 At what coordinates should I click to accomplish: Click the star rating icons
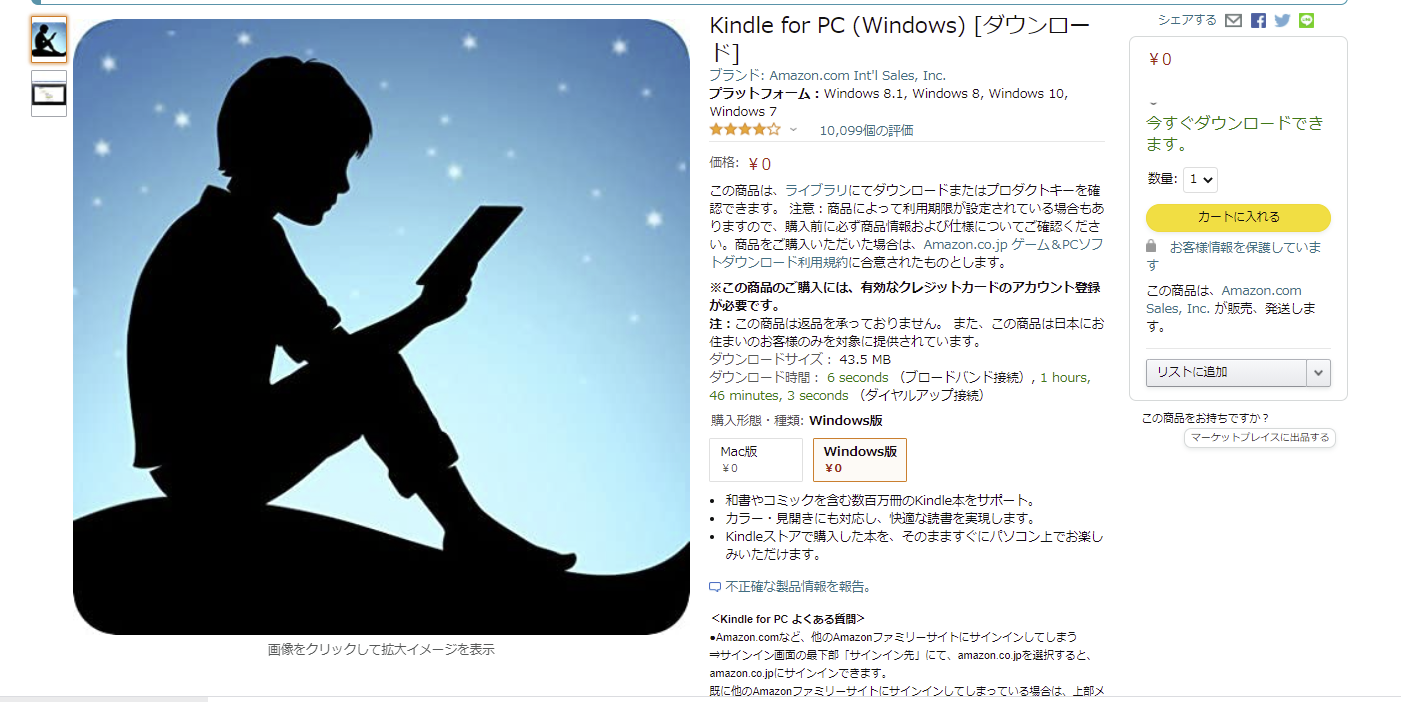(x=745, y=130)
